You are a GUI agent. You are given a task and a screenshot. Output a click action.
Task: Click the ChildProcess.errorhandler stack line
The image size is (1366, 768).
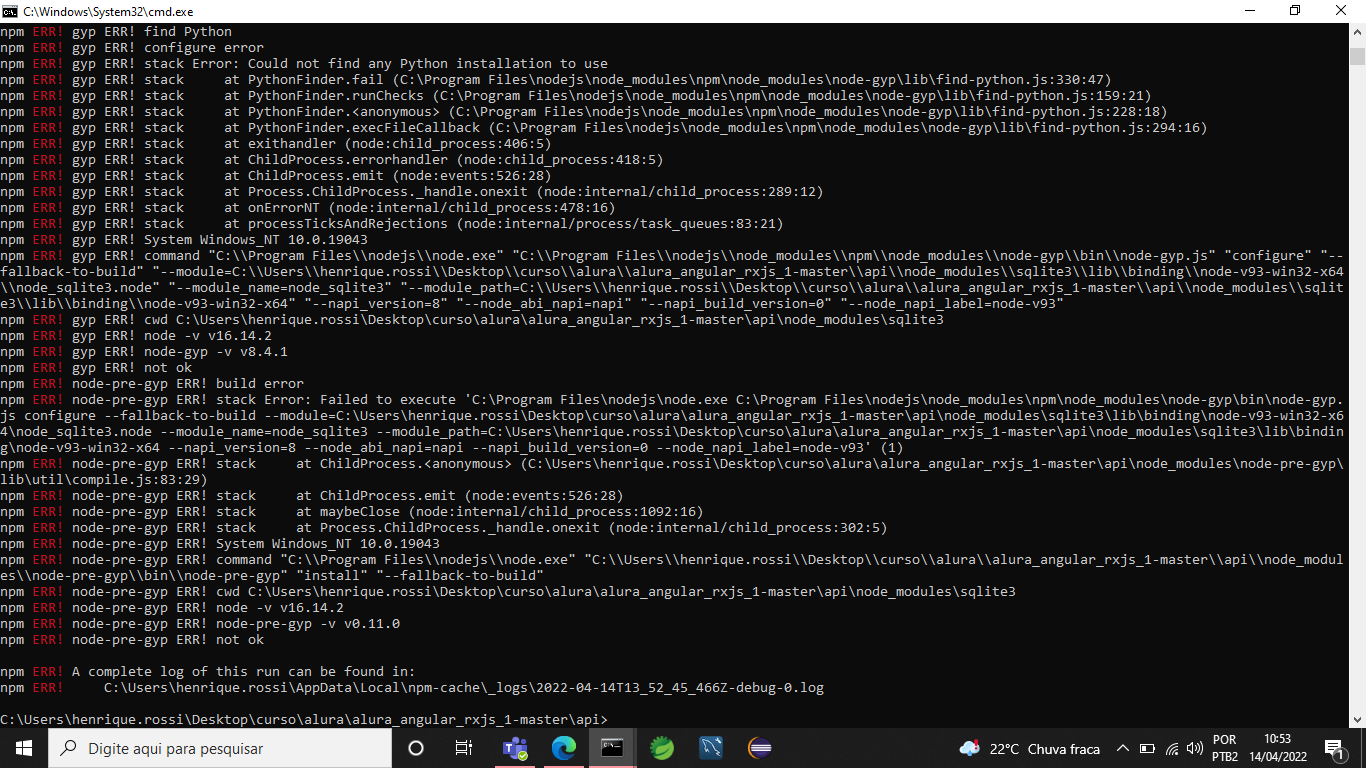[x=332, y=160]
